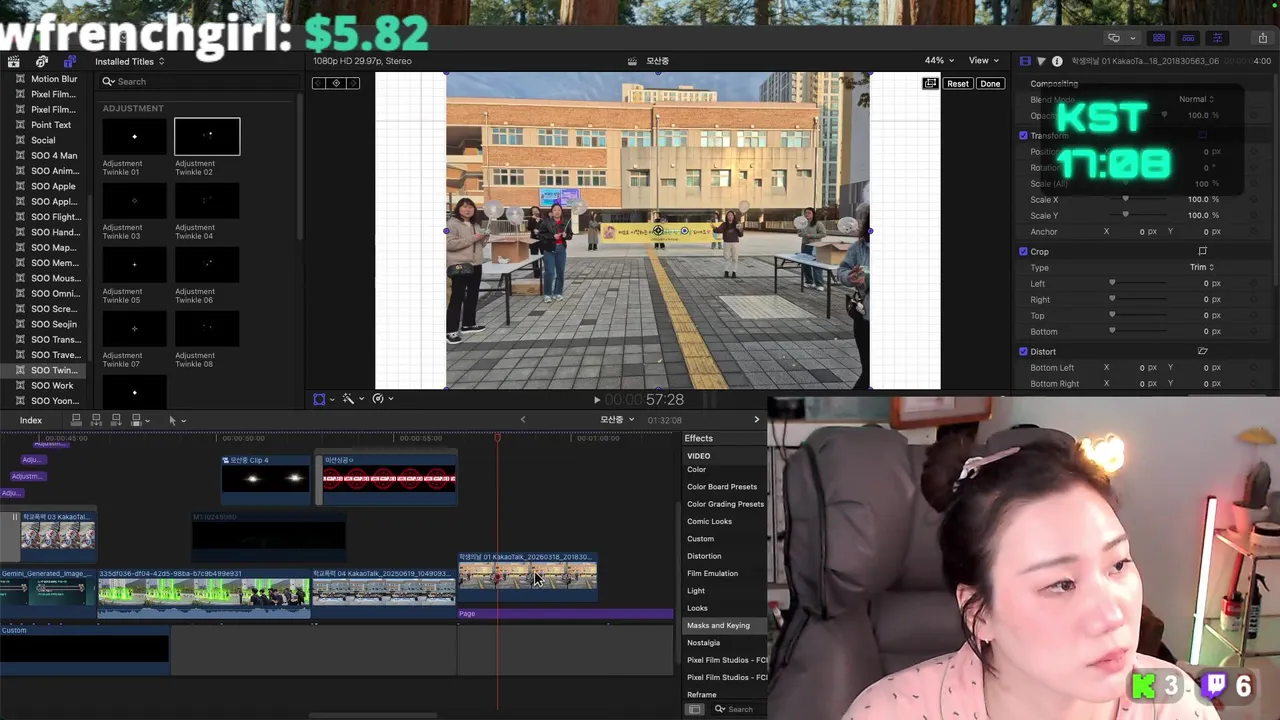Screen dimensions: 1280x720
Task: Toggle the inspector panel sliders button
Action: point(1217,38)
